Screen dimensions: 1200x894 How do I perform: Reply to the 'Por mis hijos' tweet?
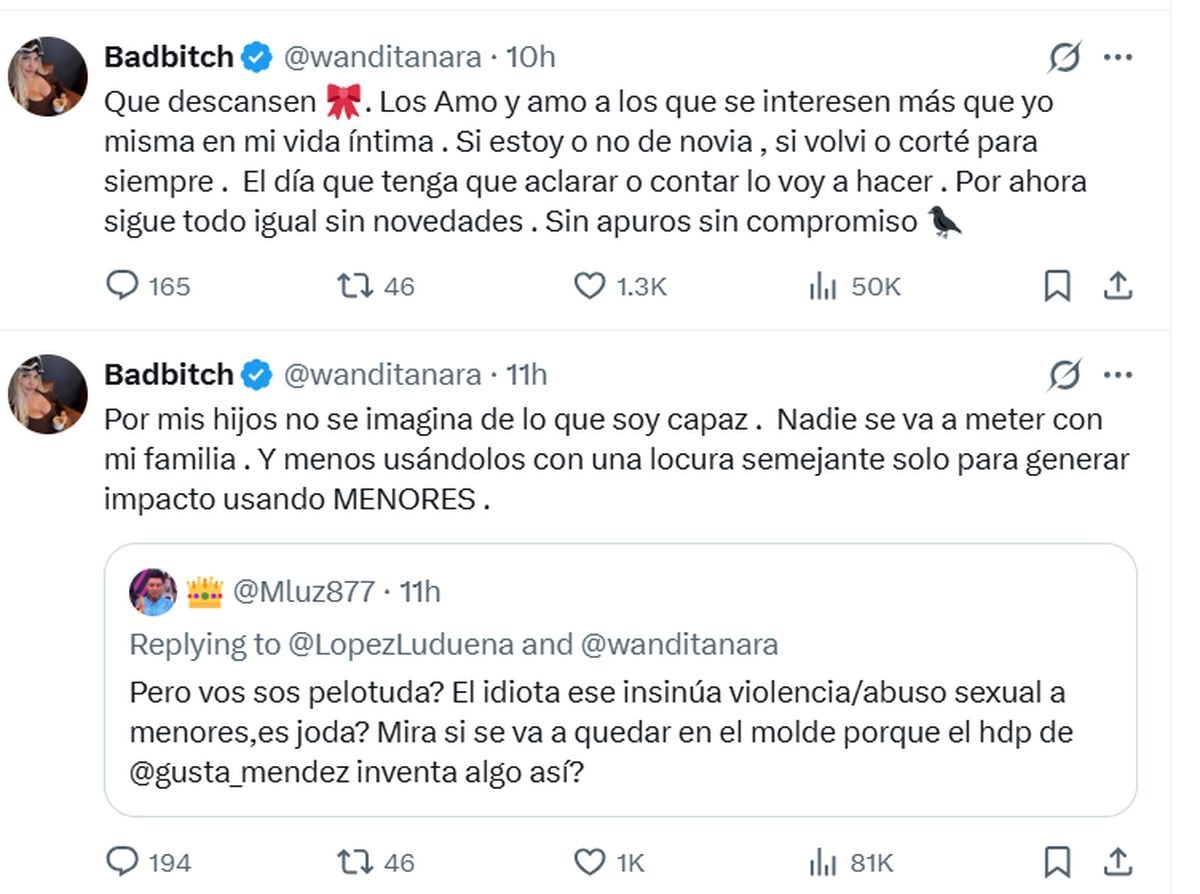(x=123, y=861)
